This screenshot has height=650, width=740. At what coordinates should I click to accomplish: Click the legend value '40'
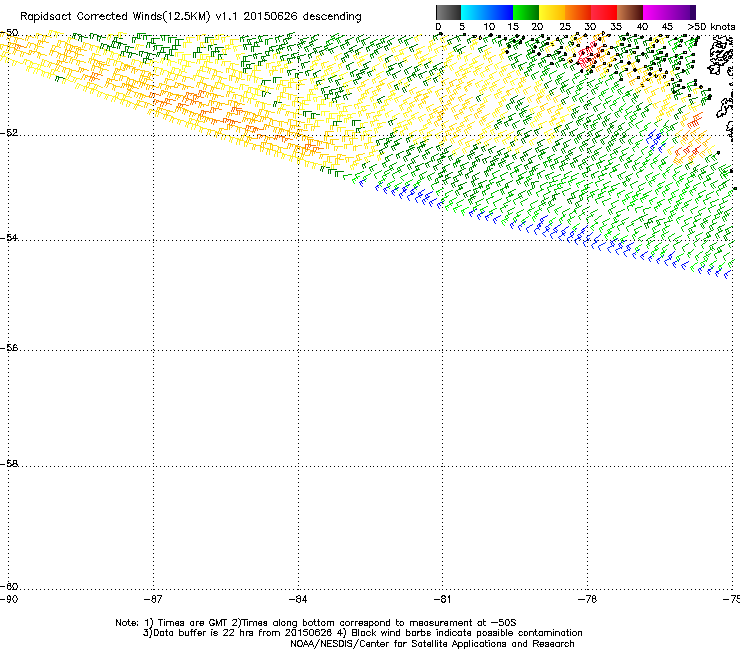click(642, 27)
